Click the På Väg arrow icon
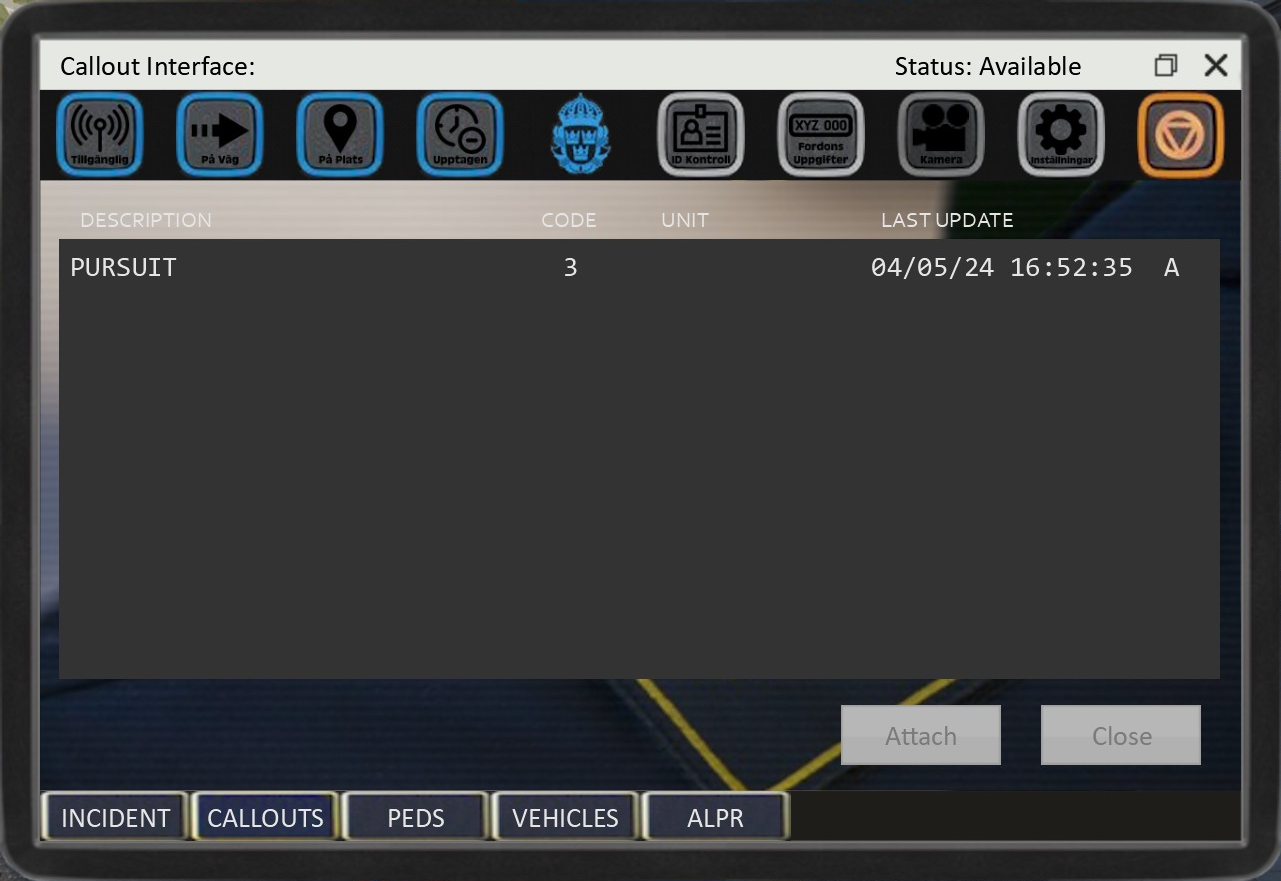 point(220,135)
